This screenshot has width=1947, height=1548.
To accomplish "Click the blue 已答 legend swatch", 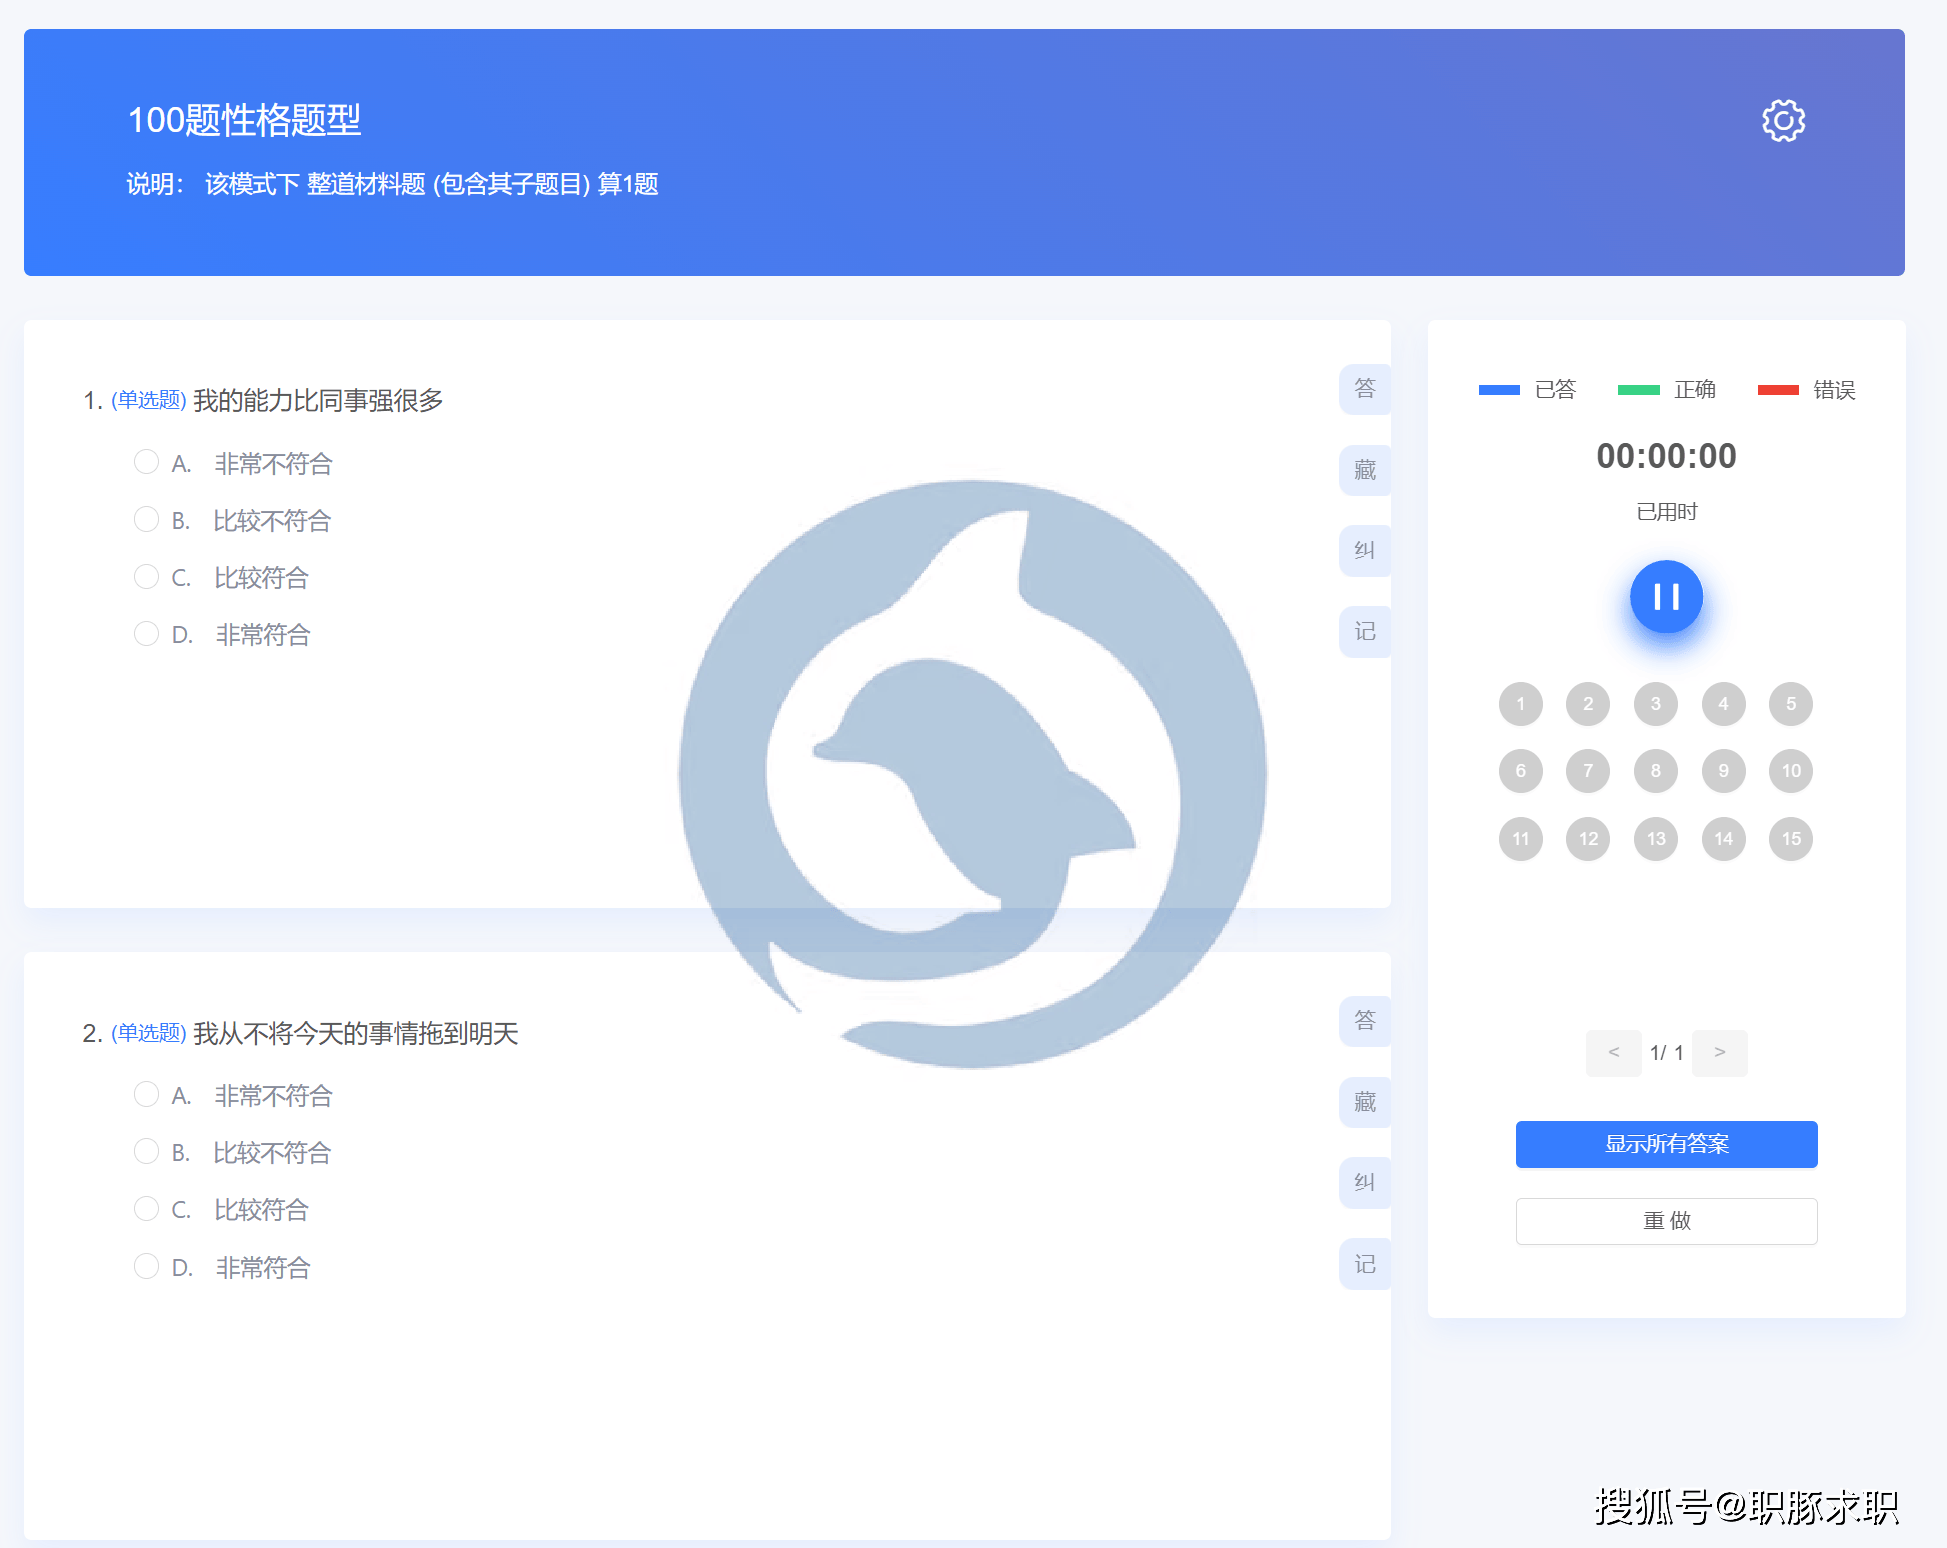I will 1499,390.
